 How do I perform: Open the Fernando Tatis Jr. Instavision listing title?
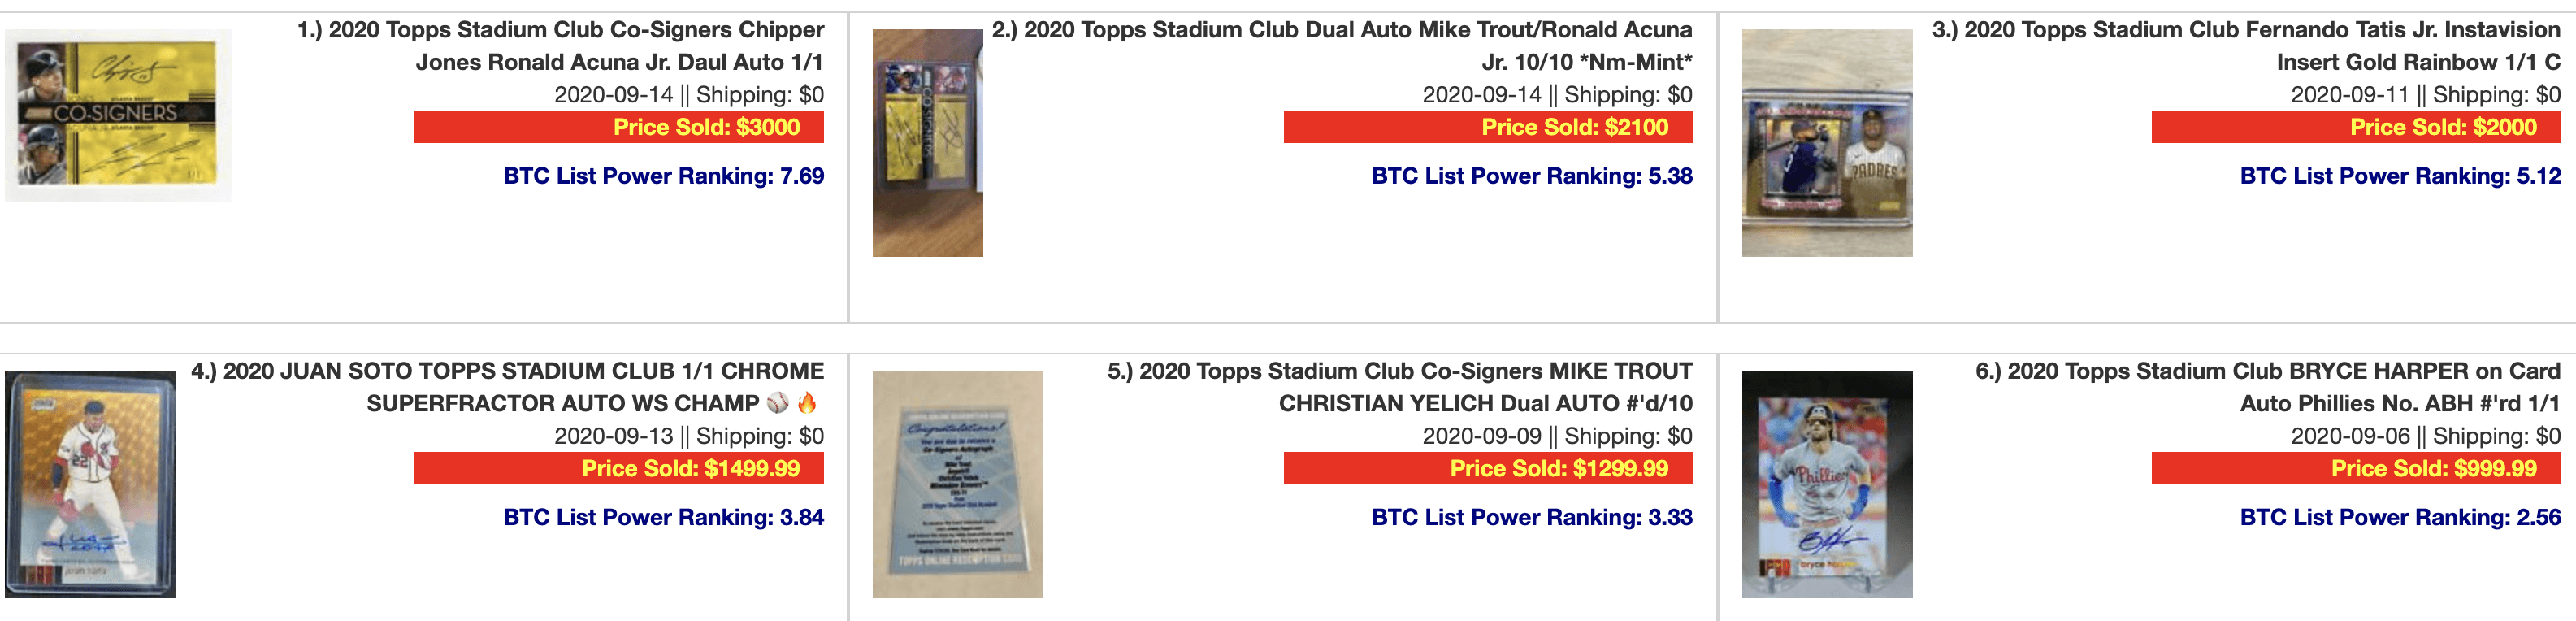[2246, 46]
